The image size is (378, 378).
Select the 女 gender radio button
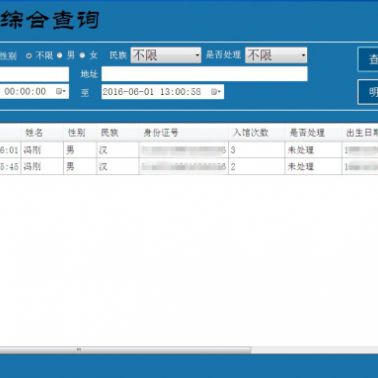tap(82, 55)
